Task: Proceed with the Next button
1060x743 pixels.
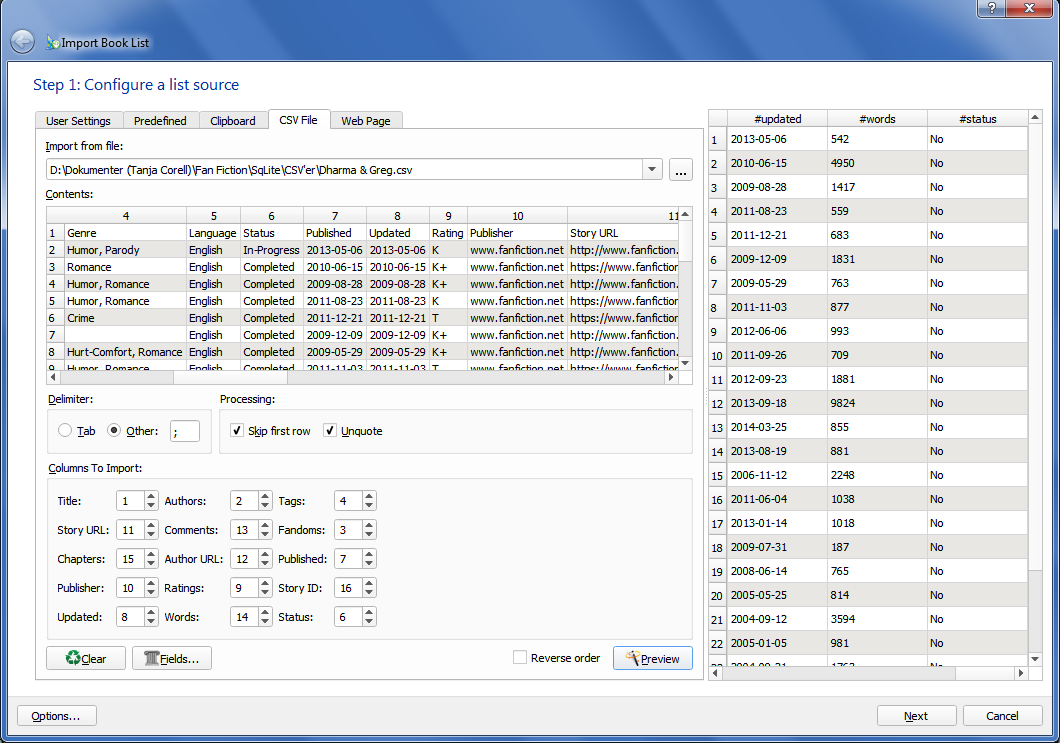Action: point(916,715)
